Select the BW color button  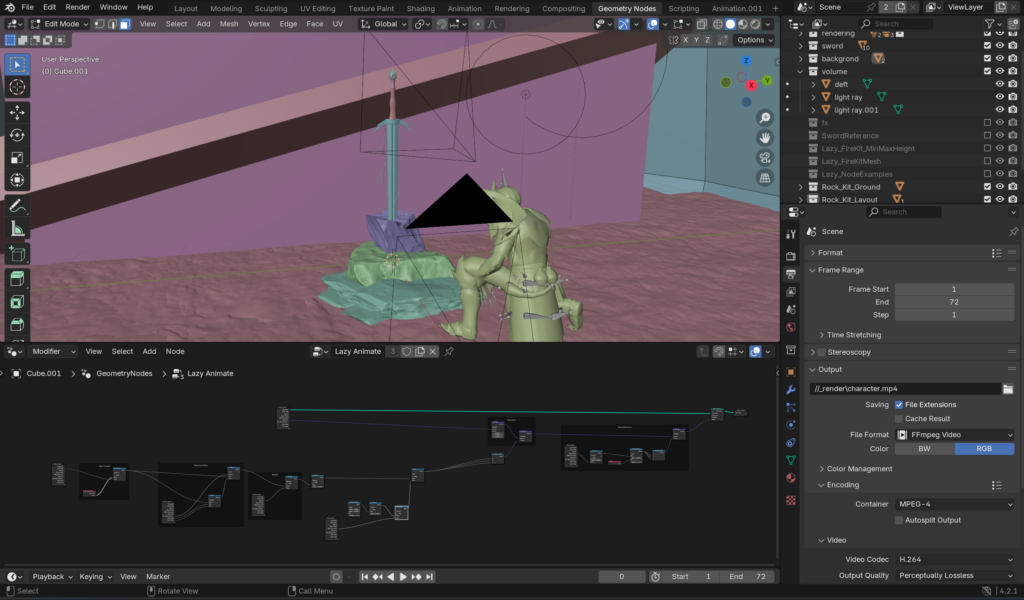[924, 449]
